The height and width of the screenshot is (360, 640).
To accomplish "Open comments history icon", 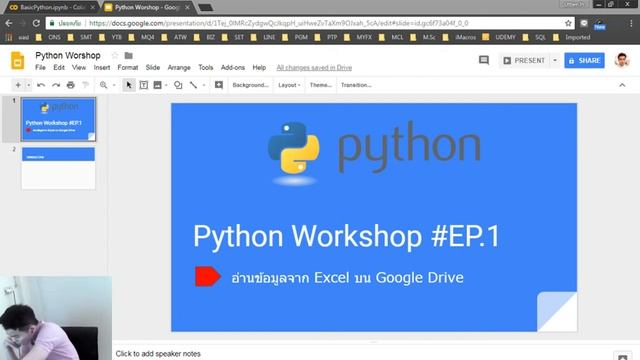I will (x=484, y=60).
